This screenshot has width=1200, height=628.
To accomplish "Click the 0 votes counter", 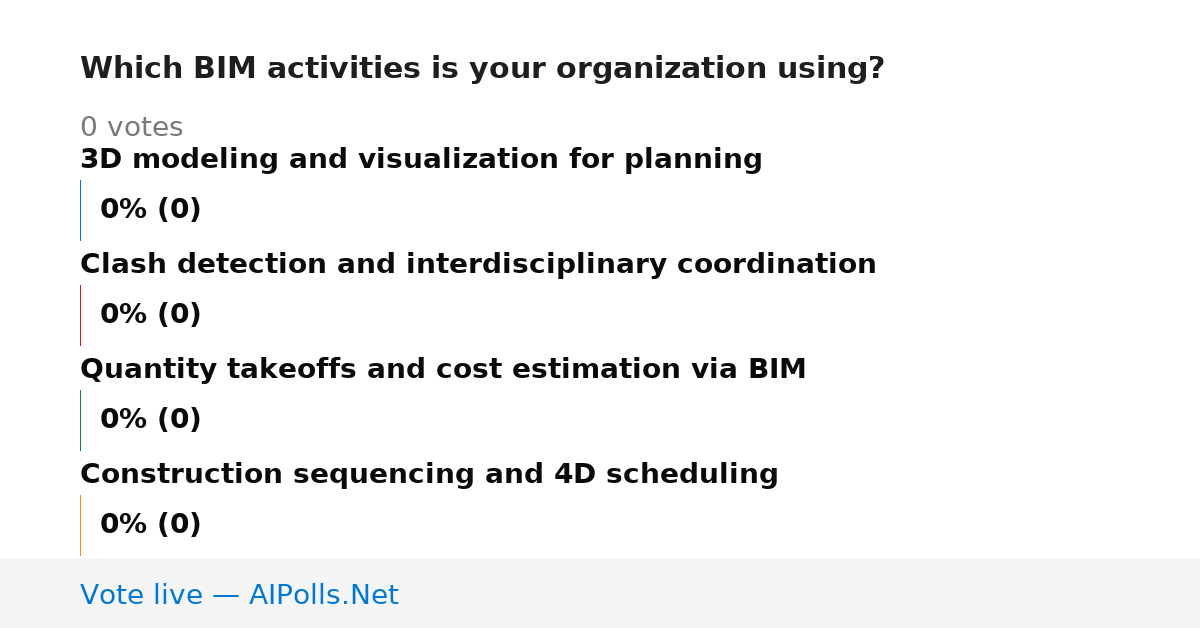I will [131, 128].
